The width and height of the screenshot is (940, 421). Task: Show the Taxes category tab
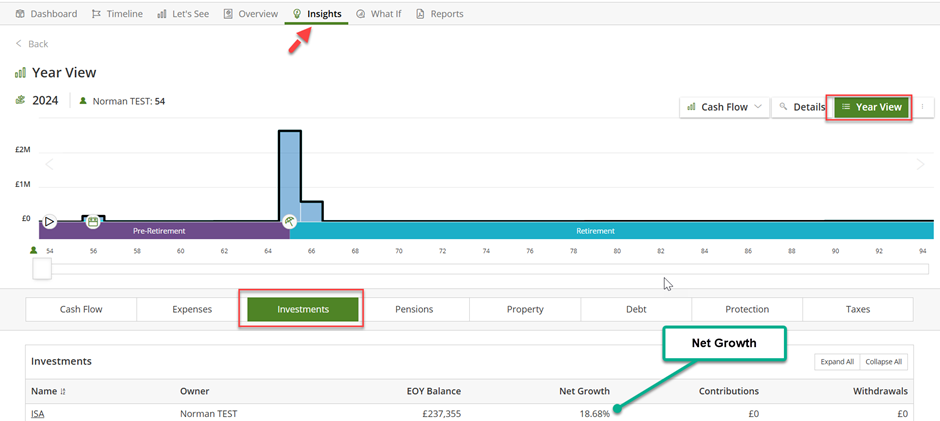(x=857, y=310)
